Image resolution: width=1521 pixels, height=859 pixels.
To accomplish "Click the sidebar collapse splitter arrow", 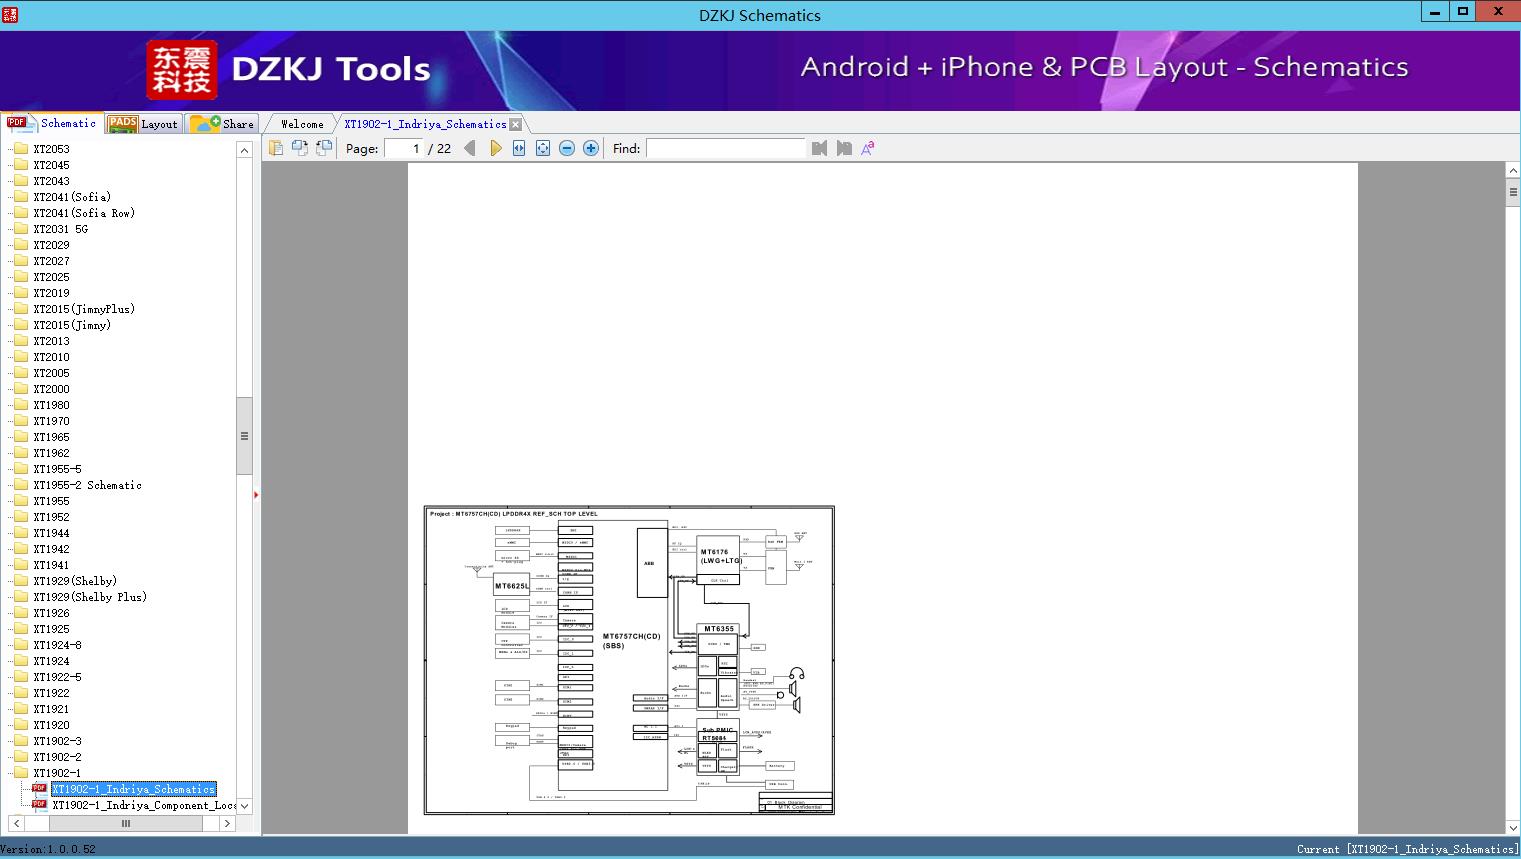I will click(256, 495).
